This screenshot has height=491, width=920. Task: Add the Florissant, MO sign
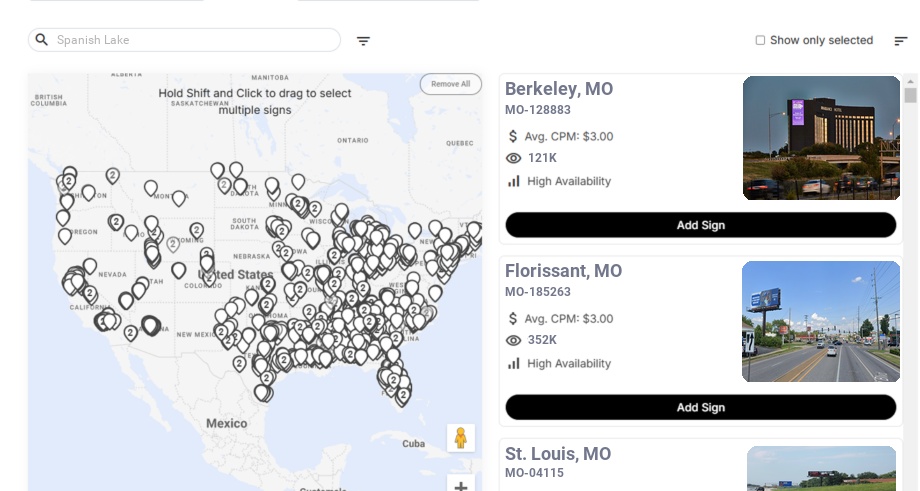[700, 407]
